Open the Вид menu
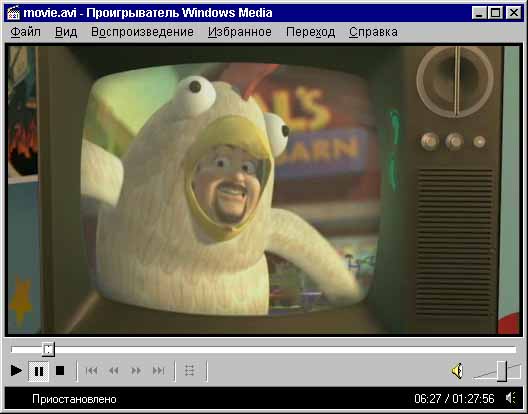The width and height of the screenshot is (528, 414). pos(66,32)
